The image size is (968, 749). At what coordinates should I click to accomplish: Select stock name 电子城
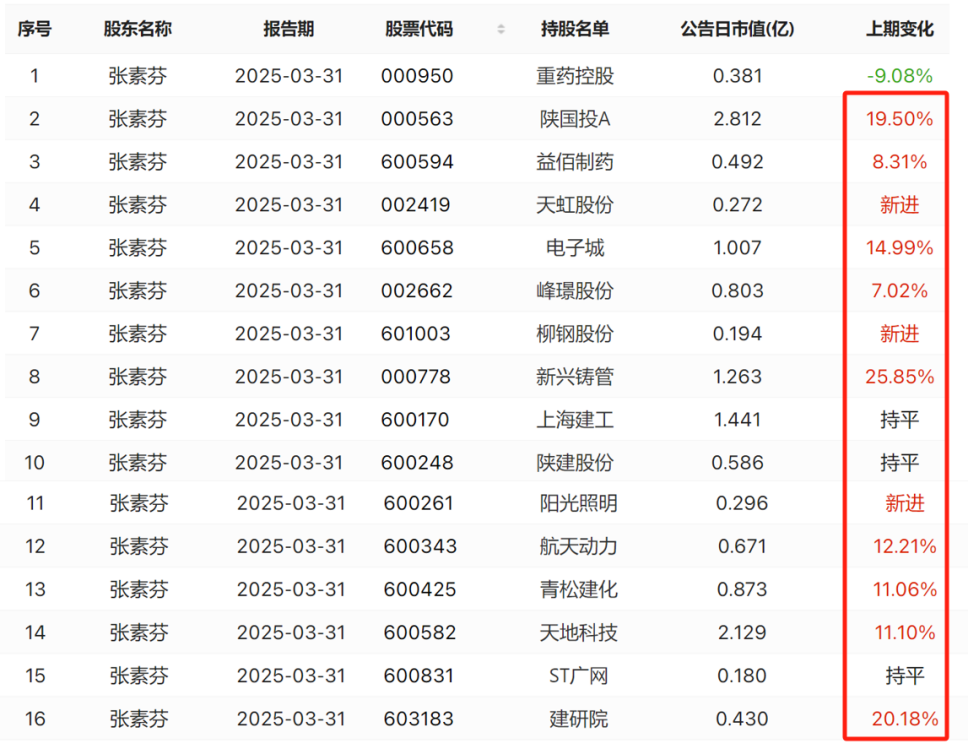pyautogui.click(x=575, y=248)
